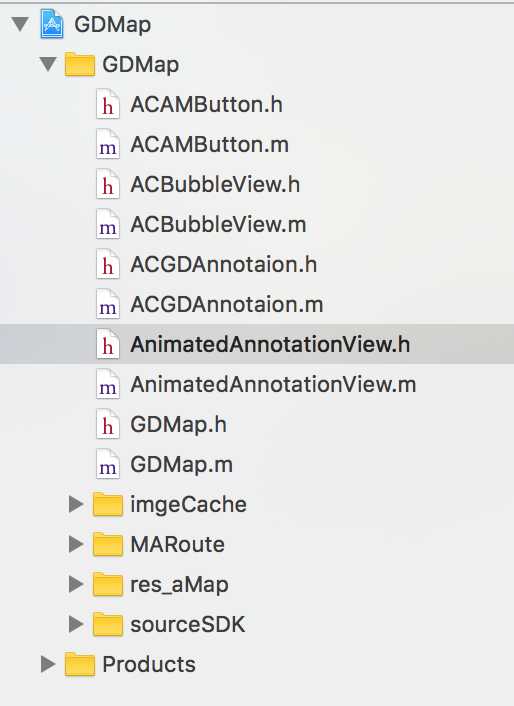Expand the res_aMap folder arrow
The height and width of the screenshot is (706, 514).
[76, 584]
